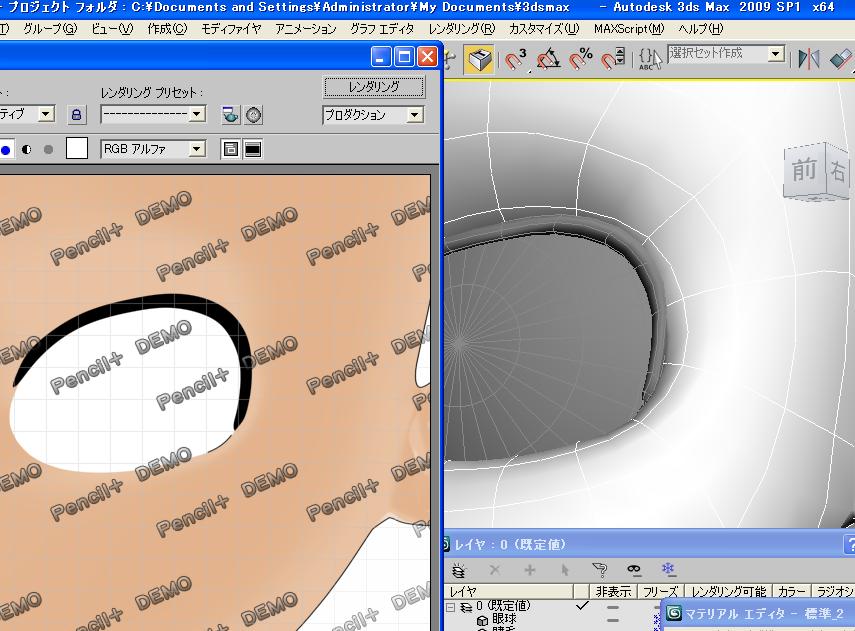Toggle current layer checkmark for 0 (既定値)

click(x=582, y=605)
